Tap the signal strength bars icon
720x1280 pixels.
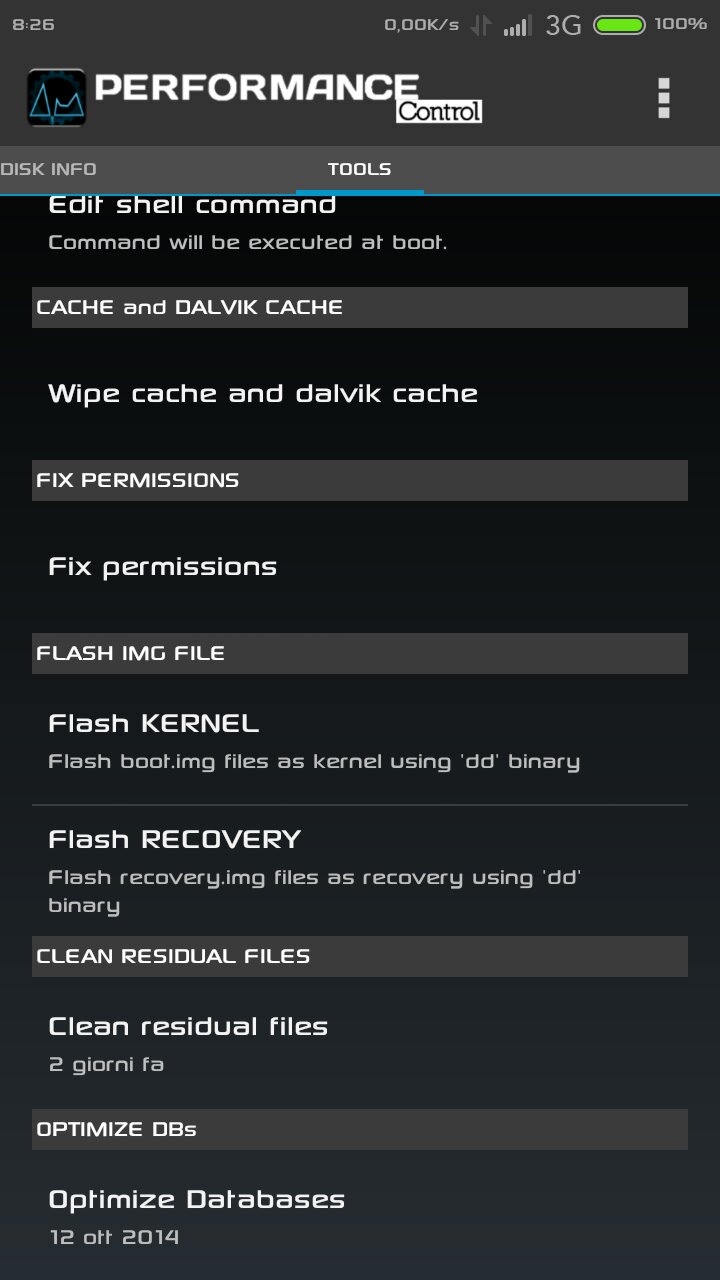click(517, 25)
